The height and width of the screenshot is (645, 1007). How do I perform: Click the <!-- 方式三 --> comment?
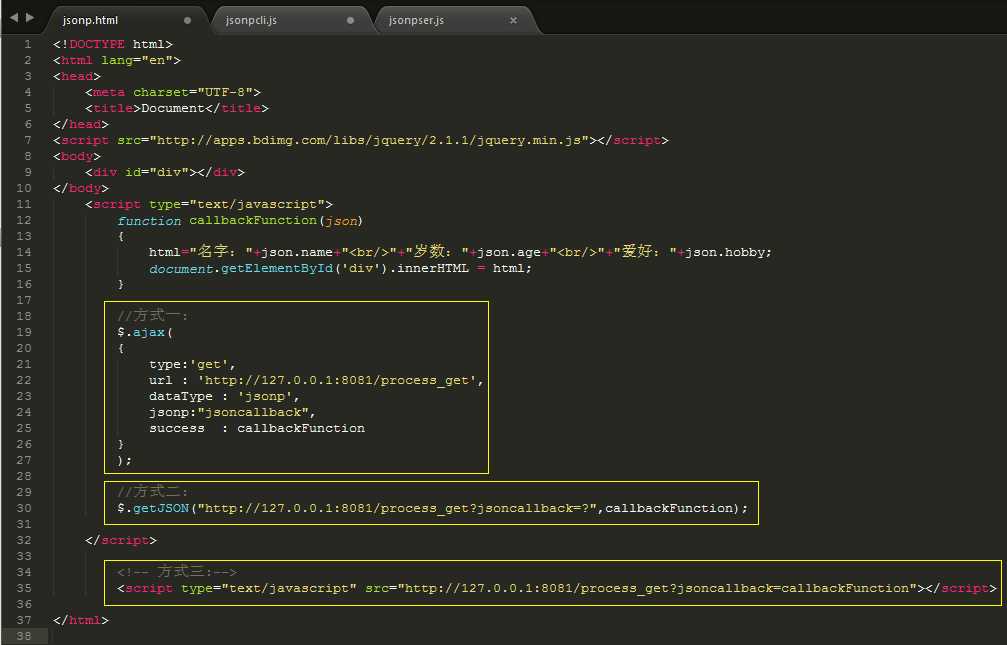[177, 572]
